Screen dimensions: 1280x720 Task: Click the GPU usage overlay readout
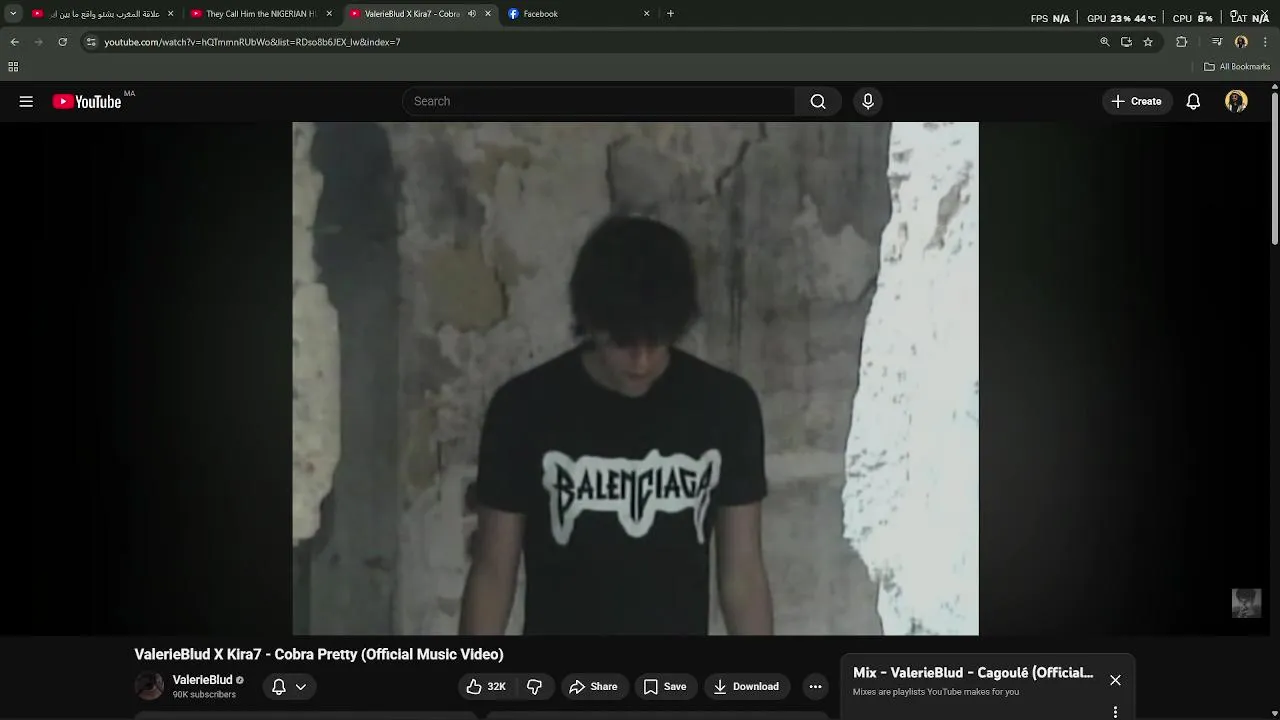point(1121,18)
